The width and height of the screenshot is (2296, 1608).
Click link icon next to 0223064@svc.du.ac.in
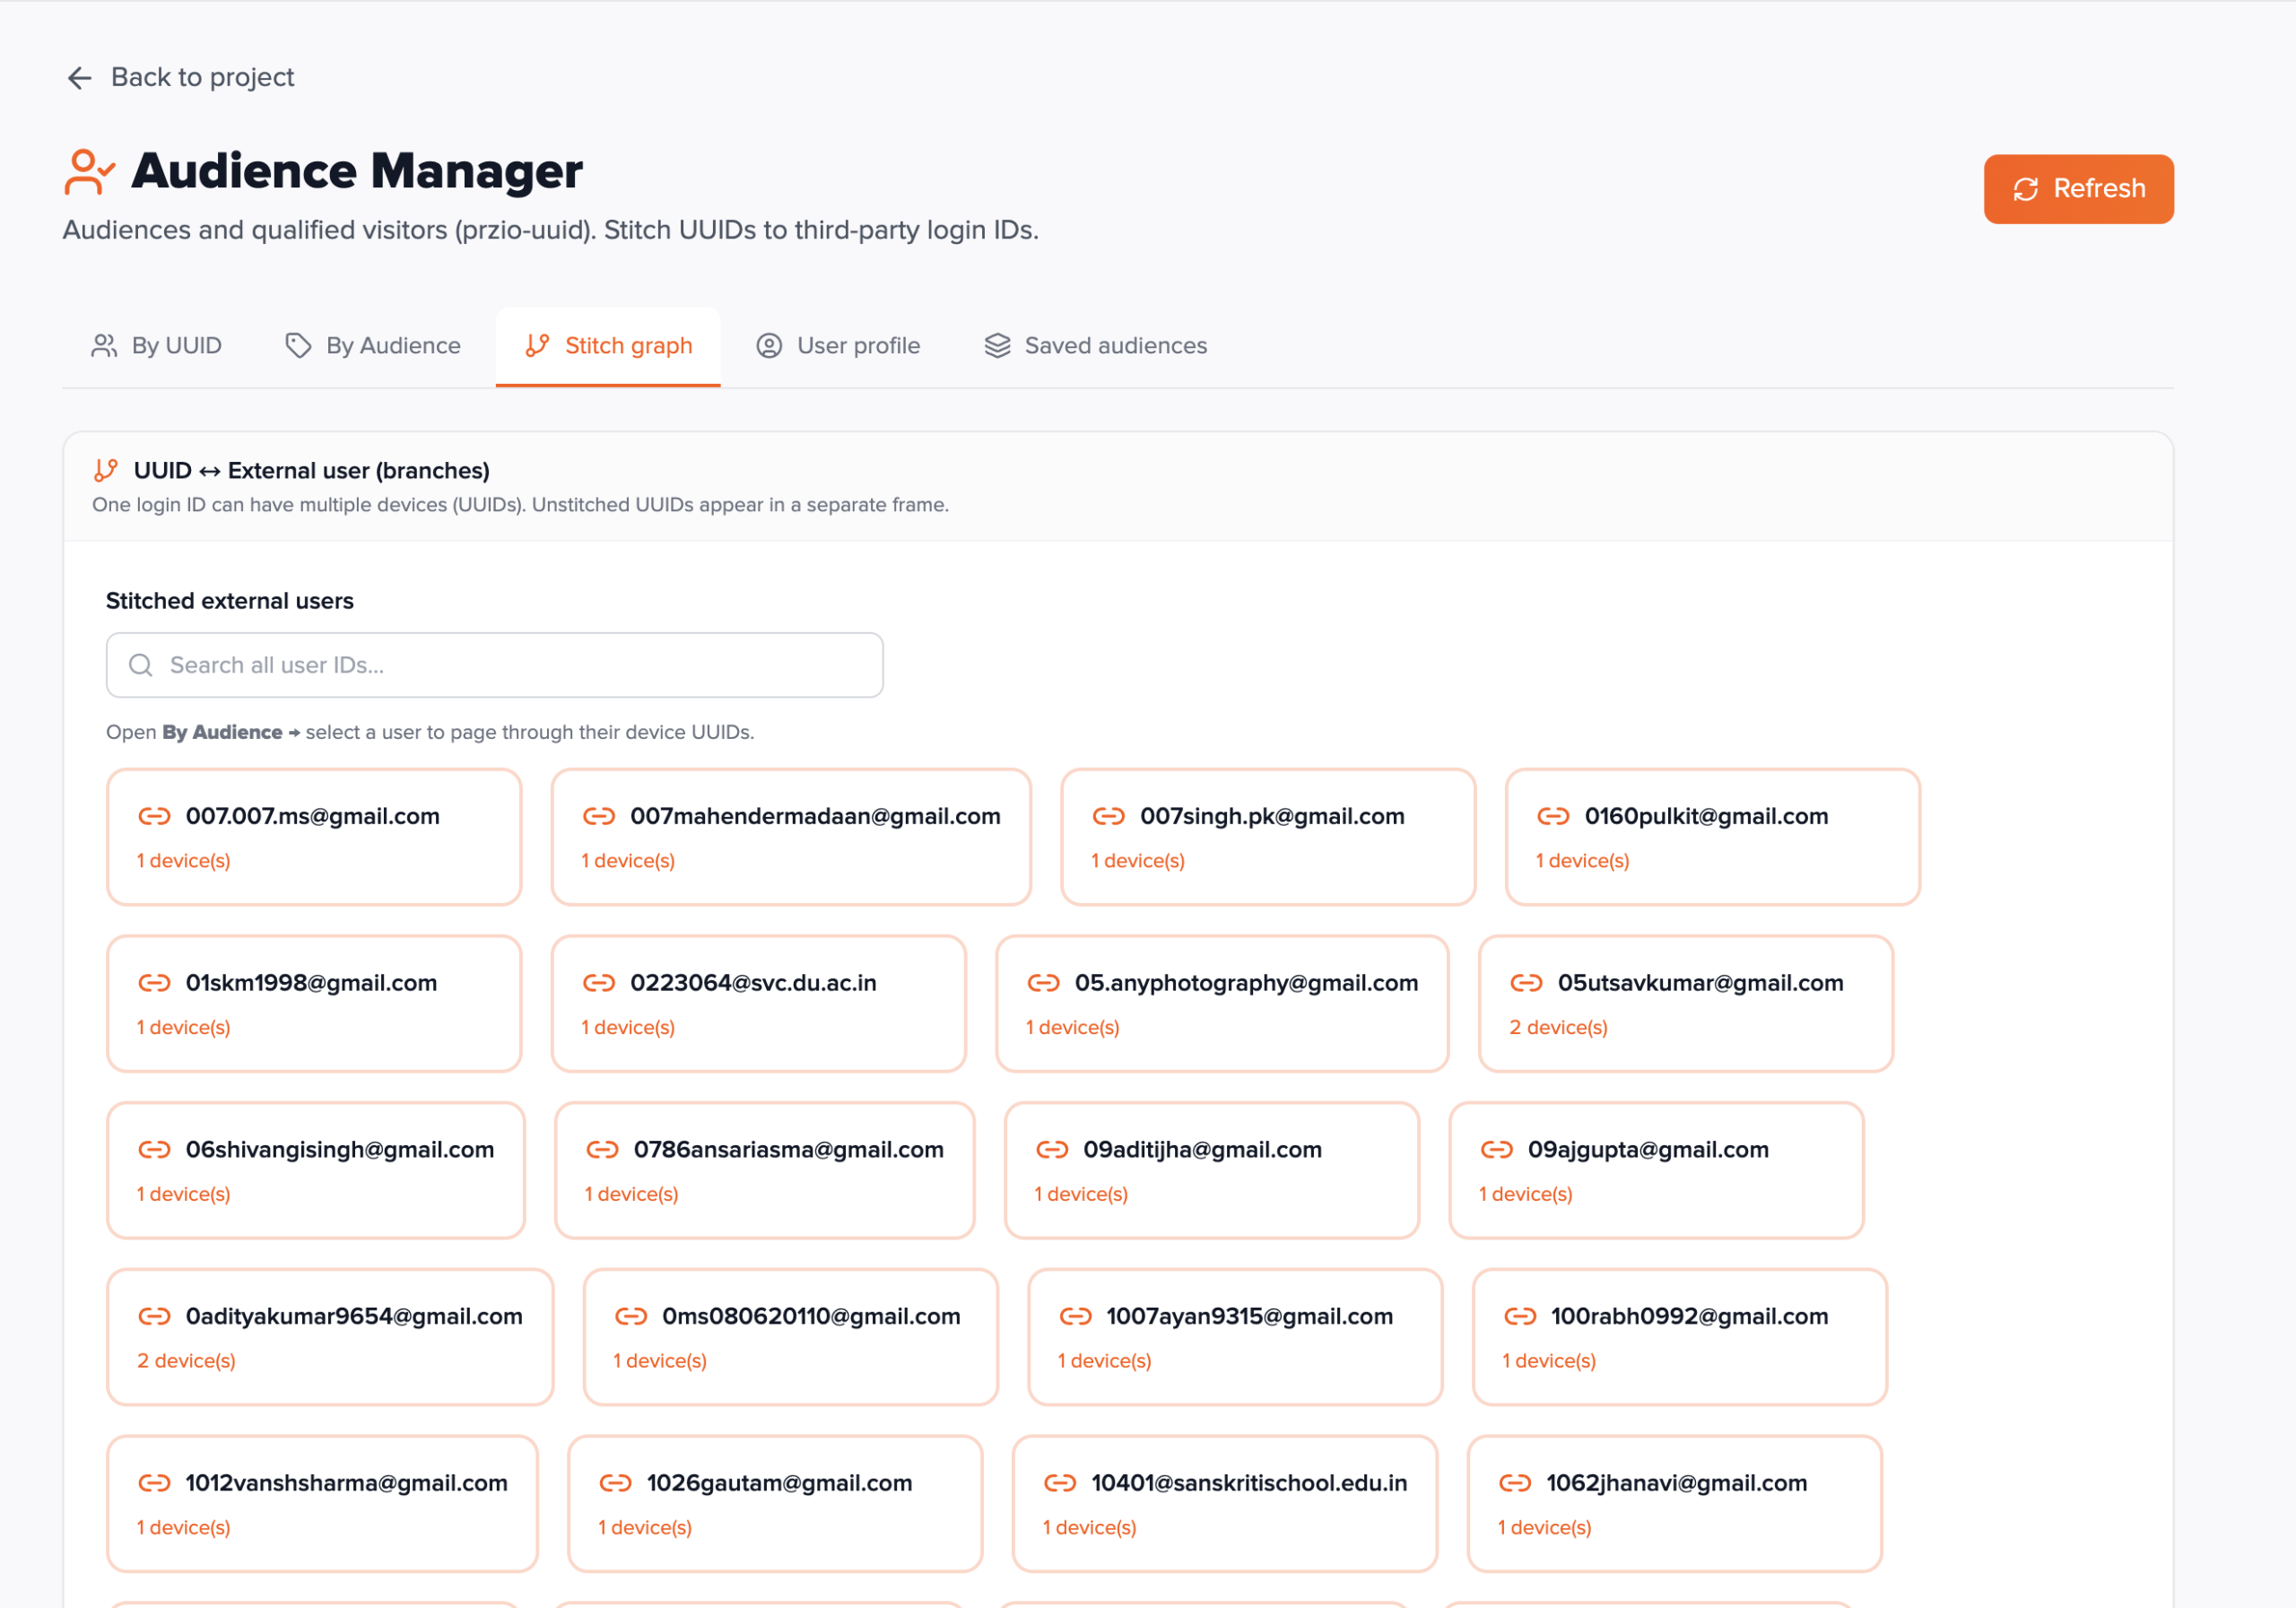tap(598, 983)
